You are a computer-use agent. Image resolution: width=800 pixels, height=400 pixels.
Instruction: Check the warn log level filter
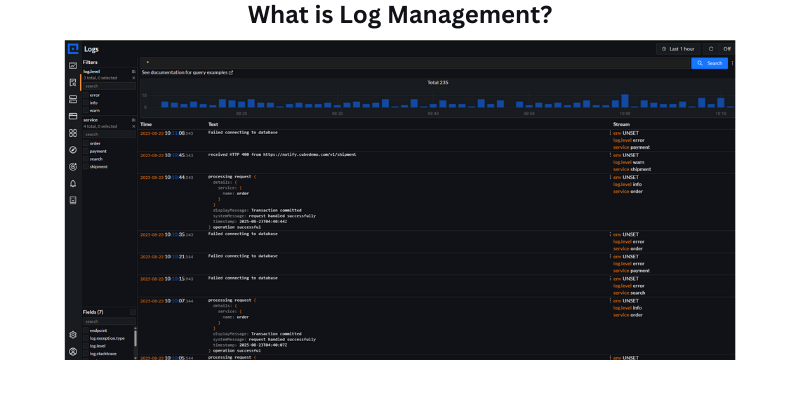coord(86,110)
